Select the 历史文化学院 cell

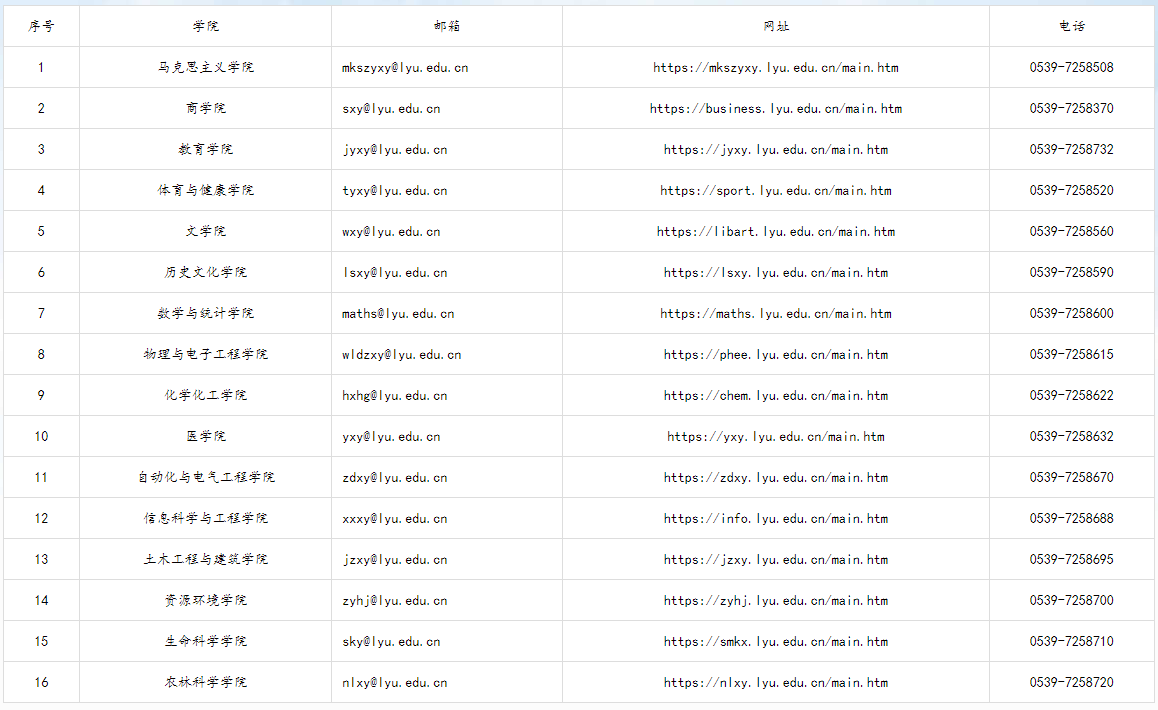tap(205, 273)
